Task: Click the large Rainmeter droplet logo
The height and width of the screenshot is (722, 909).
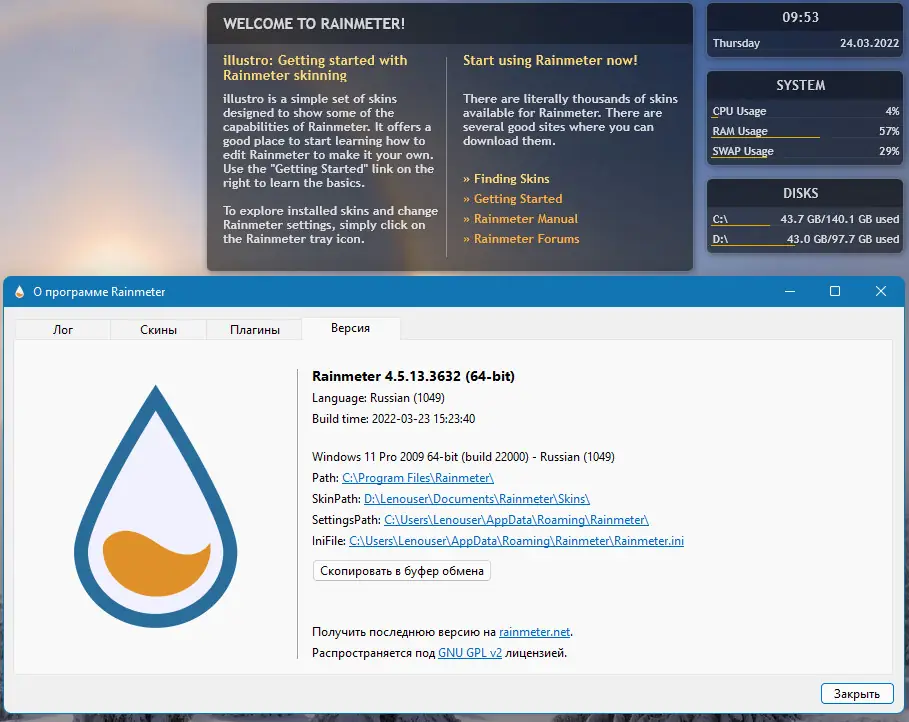Action: (x=155, y=506)
